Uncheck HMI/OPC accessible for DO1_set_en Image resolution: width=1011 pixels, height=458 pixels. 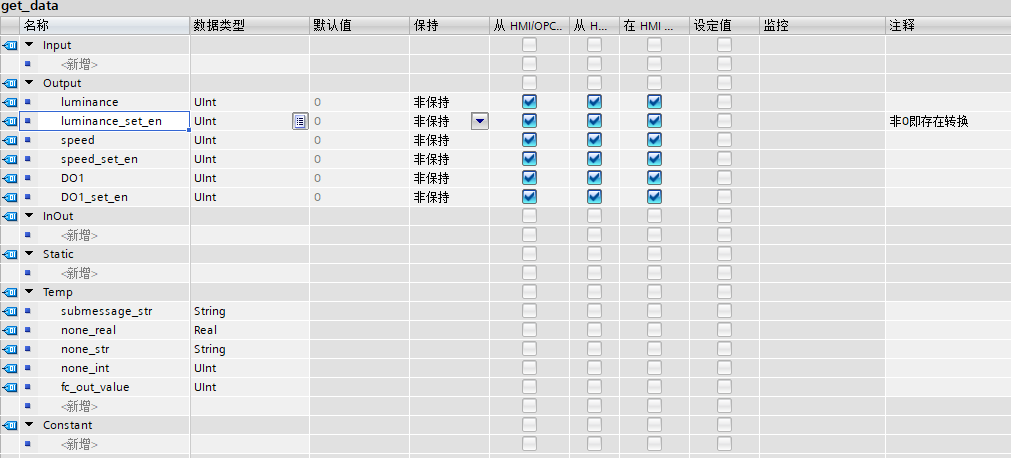[529, 197]
